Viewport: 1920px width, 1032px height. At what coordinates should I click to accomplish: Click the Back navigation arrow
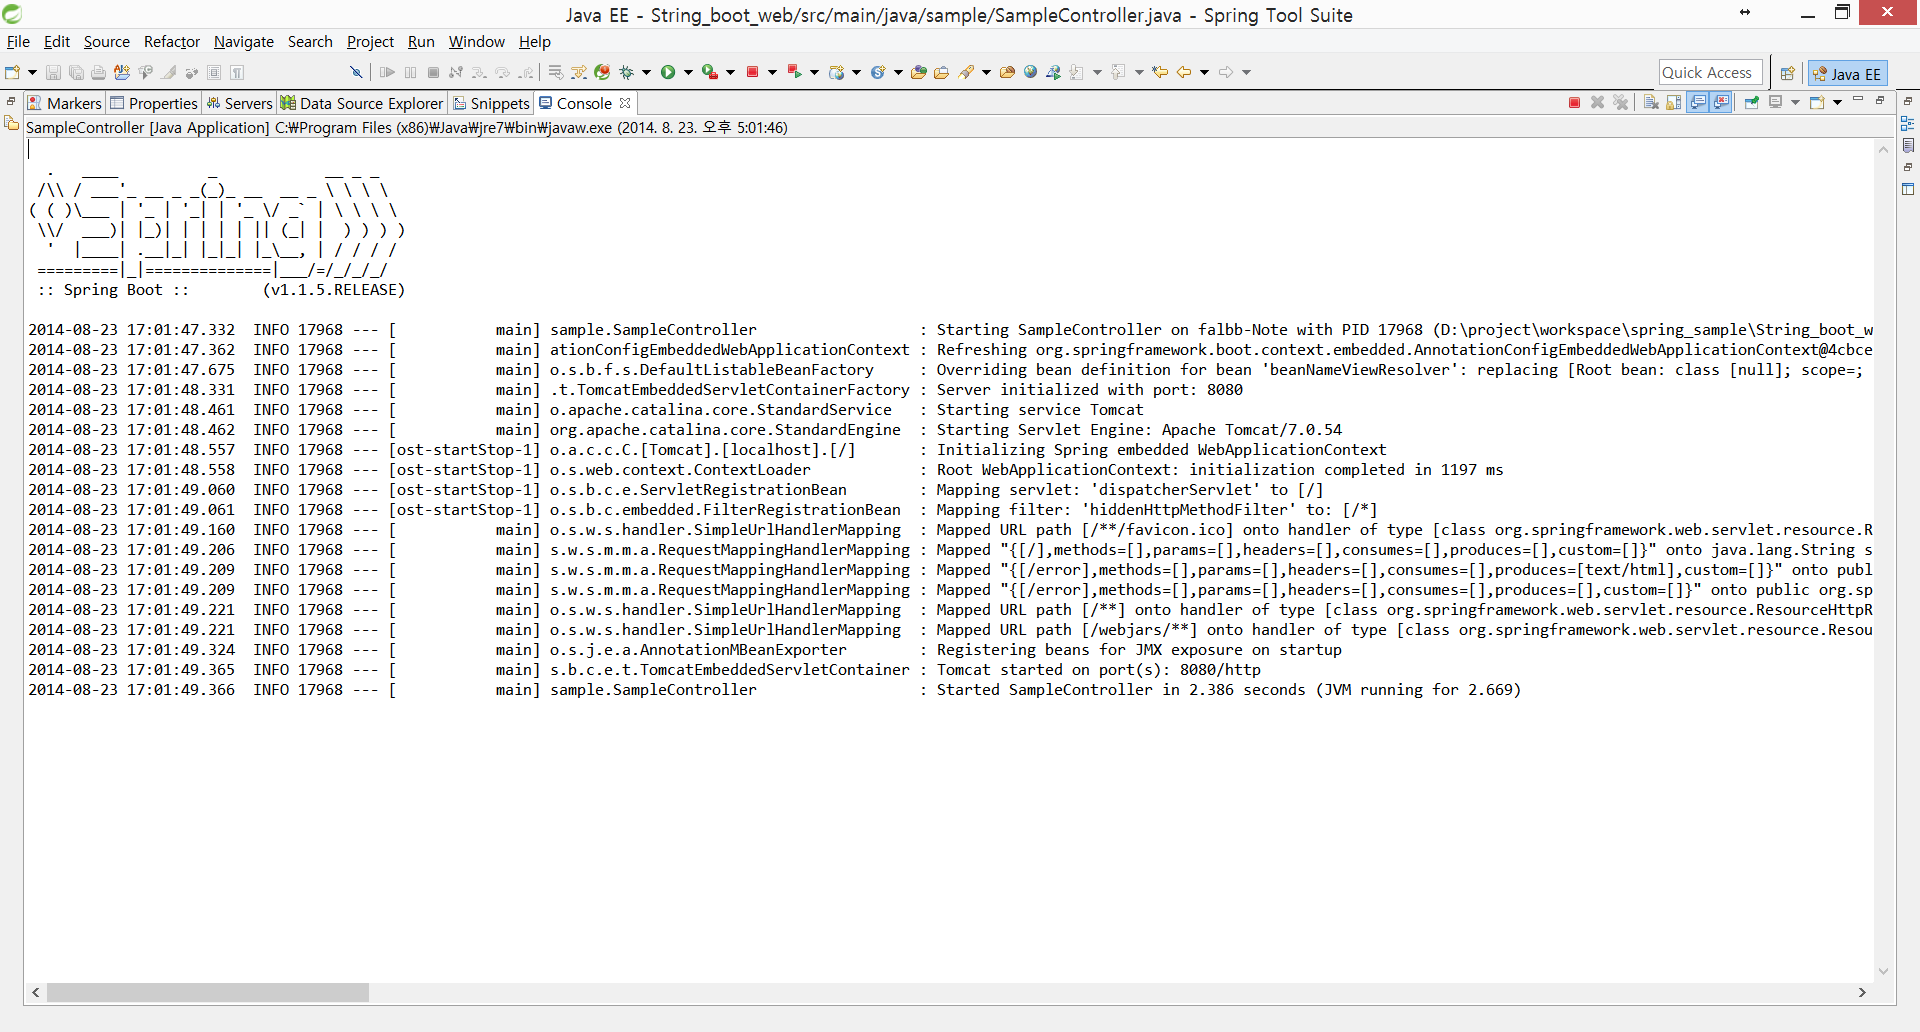point(1184,72)
